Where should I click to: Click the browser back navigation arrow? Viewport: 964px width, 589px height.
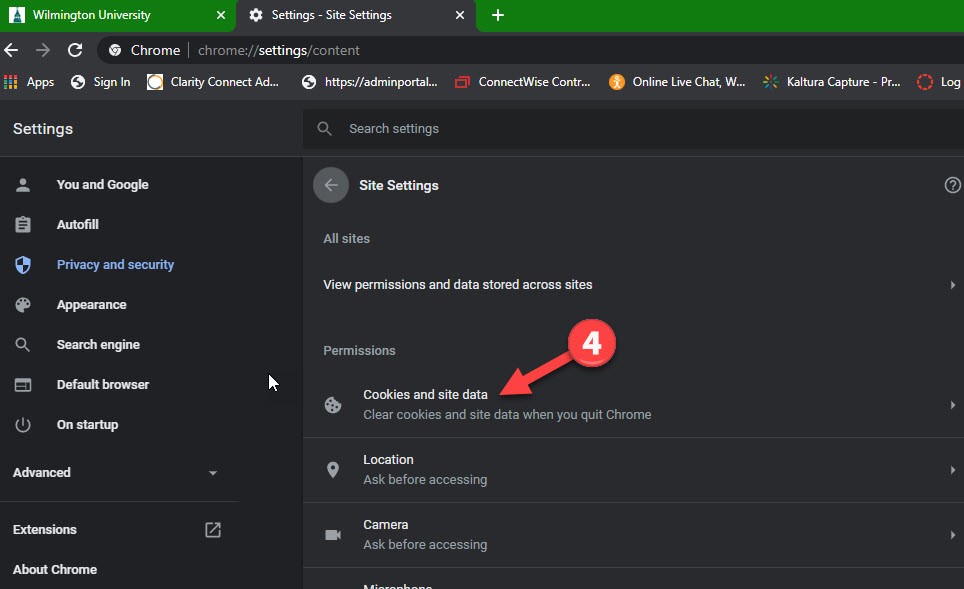point(12,50)
